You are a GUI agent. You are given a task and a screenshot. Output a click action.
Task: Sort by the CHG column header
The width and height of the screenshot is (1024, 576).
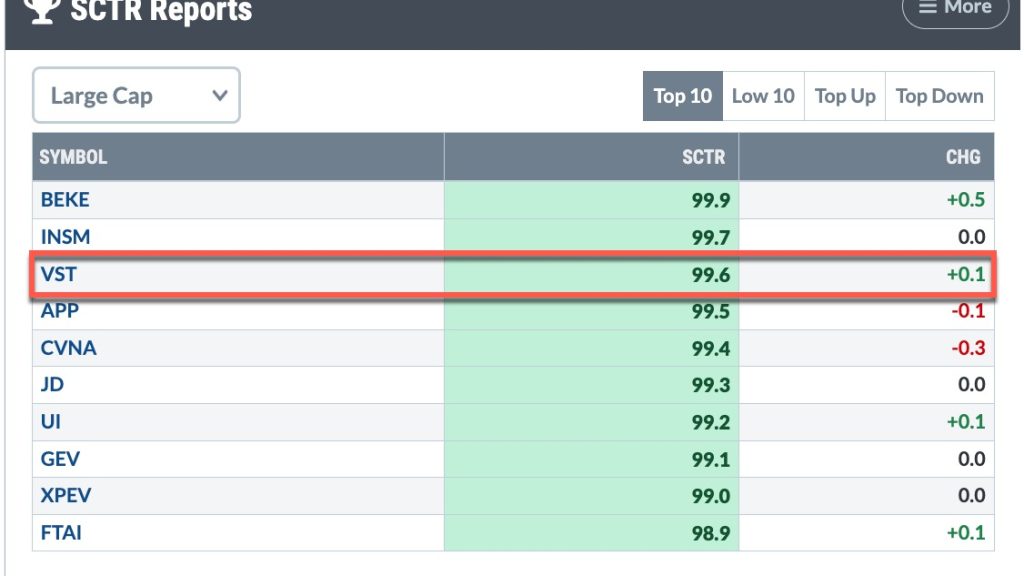pyautogui.click(x=963, y=157)
